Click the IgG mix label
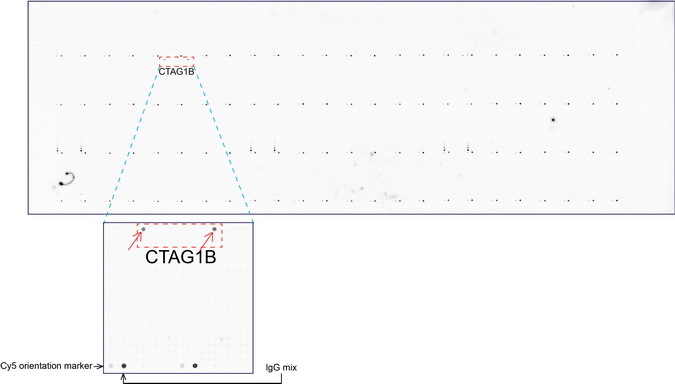Viewport: 675px width, 384px height. tap(281, 368)
